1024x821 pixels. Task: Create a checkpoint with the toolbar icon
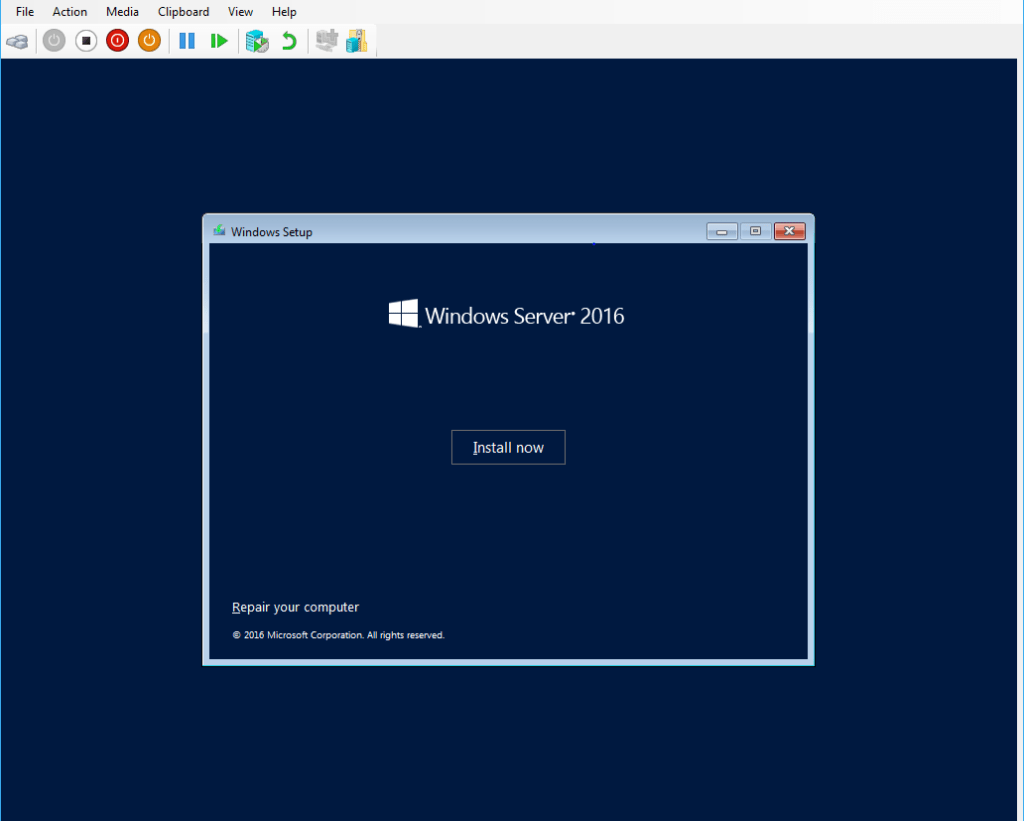(x=257, y=41)
